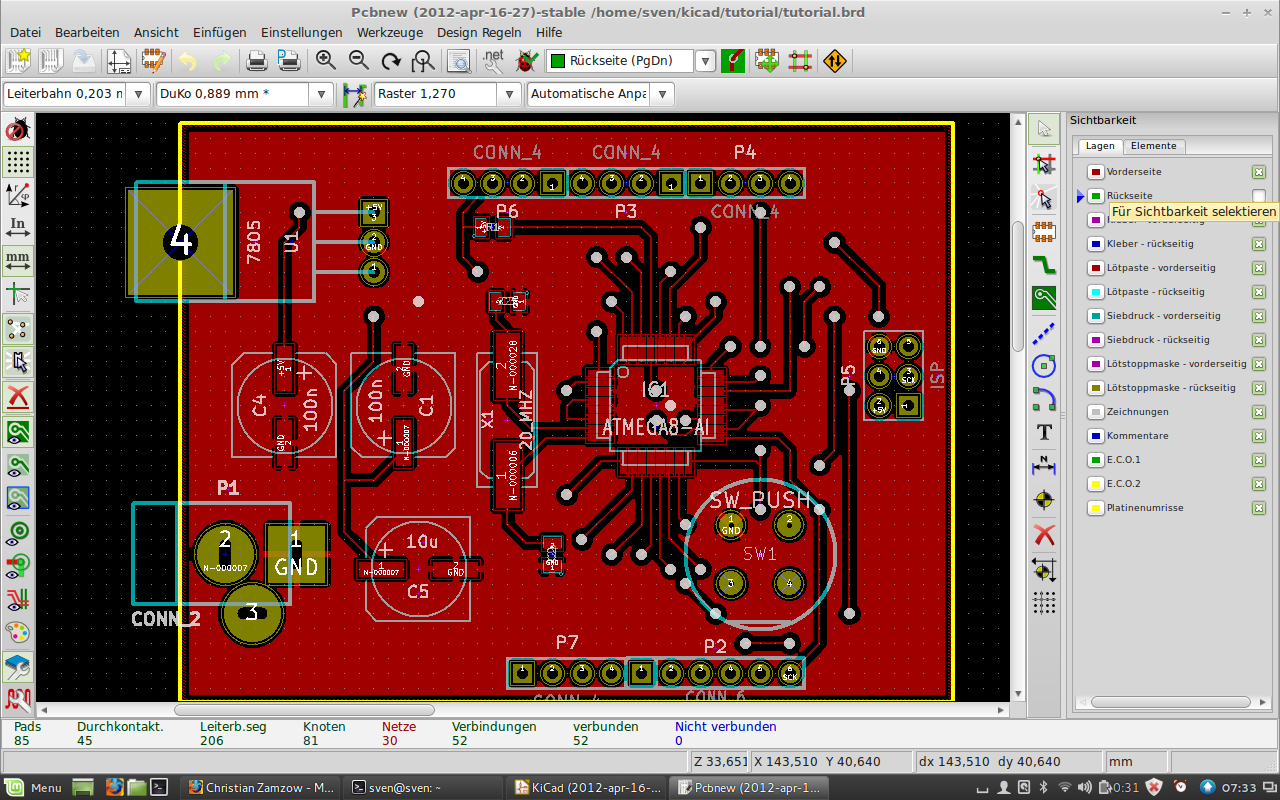This screenshot has width=1280, height=800.
Task: Open the Werkzeuge menu
Action: coord(390,32)
